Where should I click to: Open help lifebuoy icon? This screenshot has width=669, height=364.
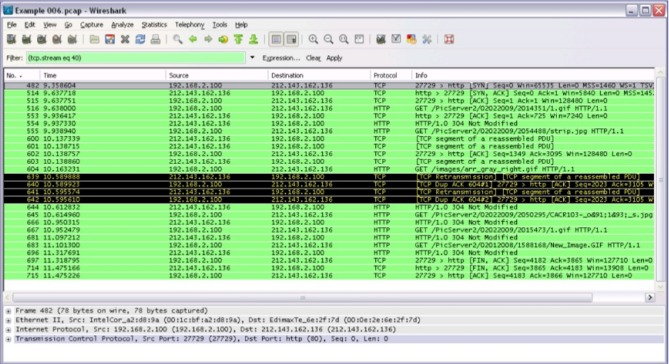coord(449,39)
